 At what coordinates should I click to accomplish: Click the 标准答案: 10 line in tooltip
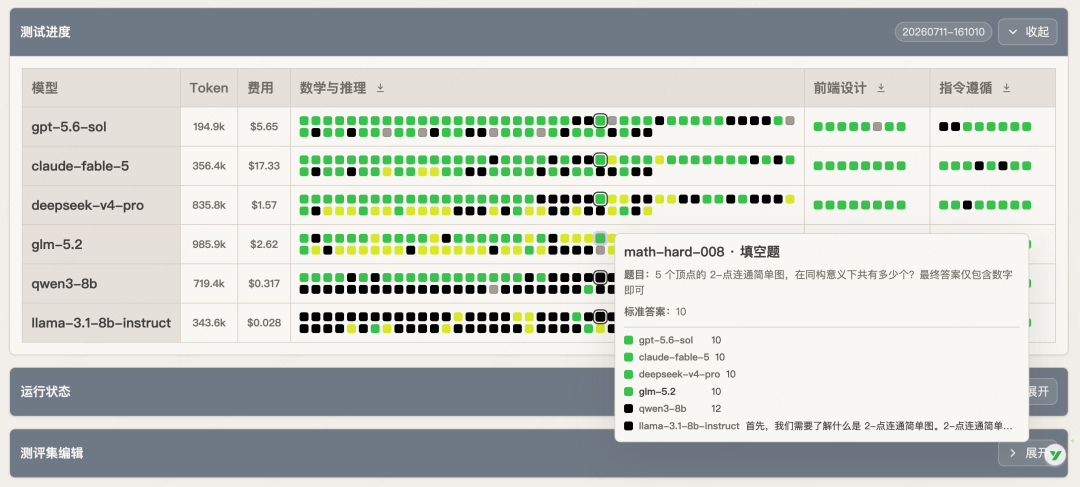tap(655, 311)
